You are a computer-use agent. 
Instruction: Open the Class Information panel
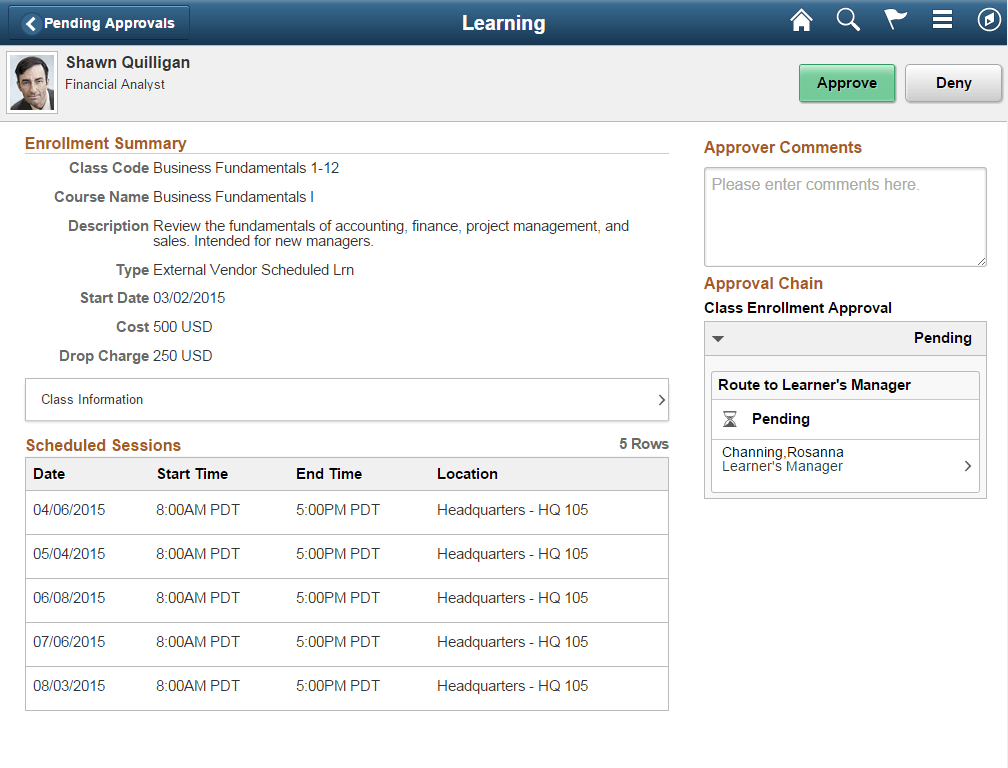point(347,399)
